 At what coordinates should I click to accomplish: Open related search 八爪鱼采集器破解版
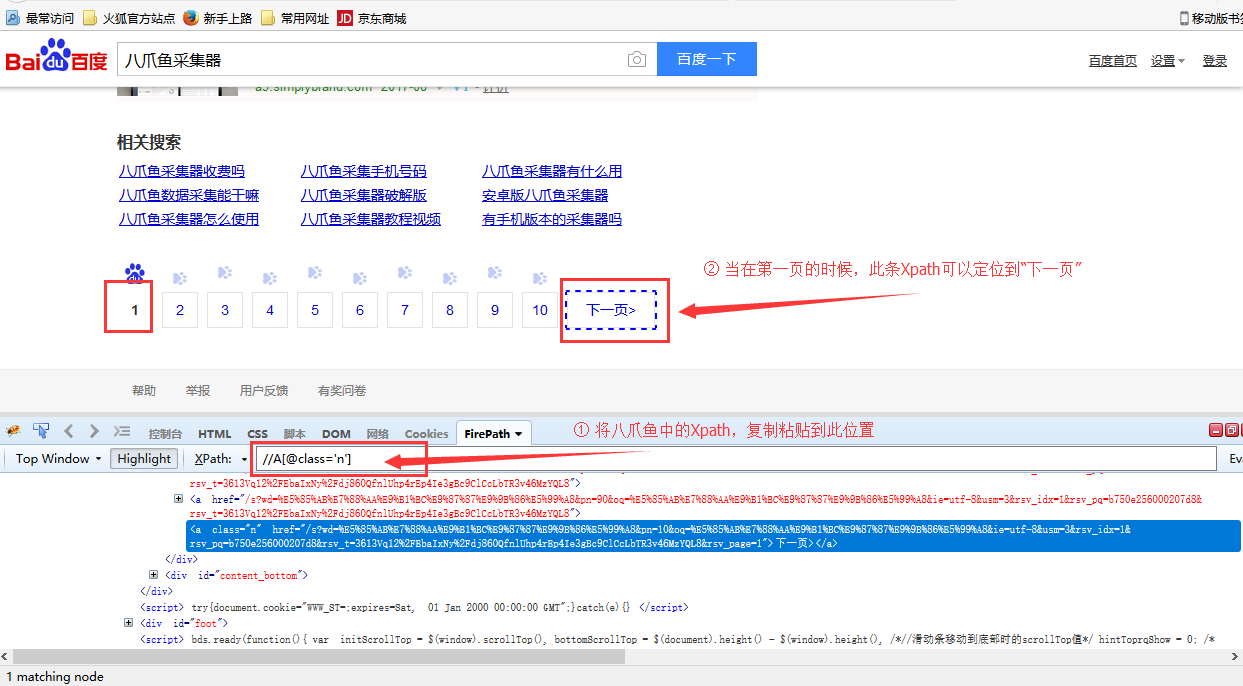pos(364,195)
